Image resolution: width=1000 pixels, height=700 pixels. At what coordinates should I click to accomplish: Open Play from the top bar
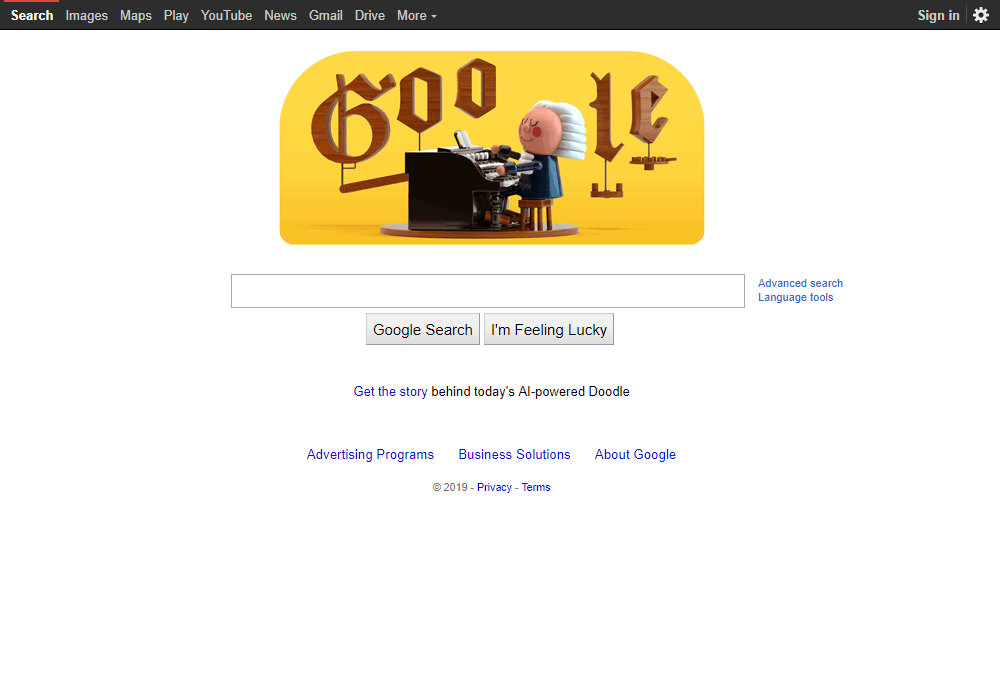[176, 15]
